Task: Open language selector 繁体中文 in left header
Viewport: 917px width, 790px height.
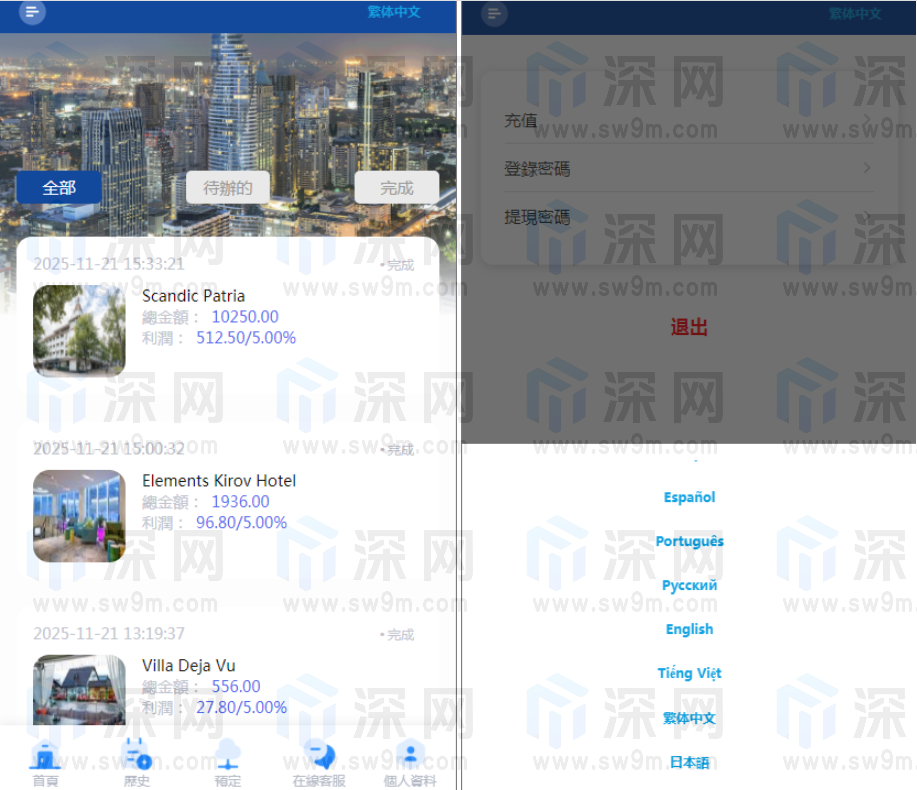Action: point(394,12)
